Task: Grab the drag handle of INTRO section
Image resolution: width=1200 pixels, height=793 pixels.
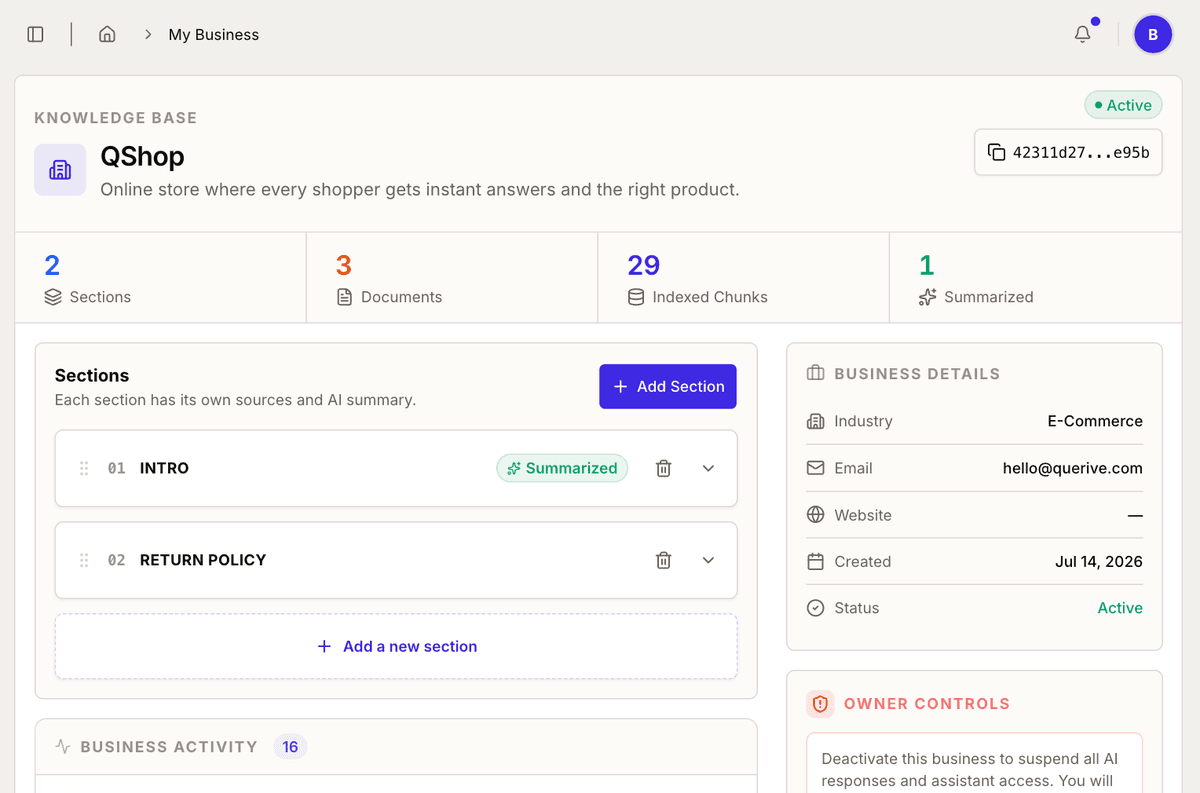Action: (84, 468)
